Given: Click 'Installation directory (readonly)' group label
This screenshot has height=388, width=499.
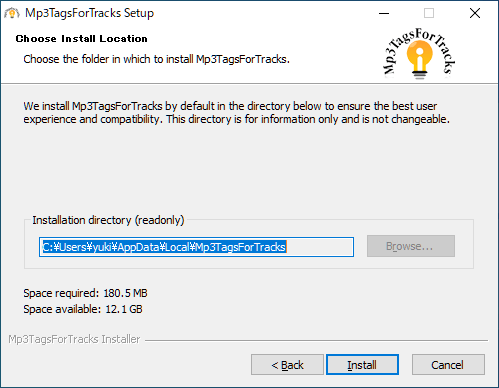Looking at the screenshot, I should point(108,220).
